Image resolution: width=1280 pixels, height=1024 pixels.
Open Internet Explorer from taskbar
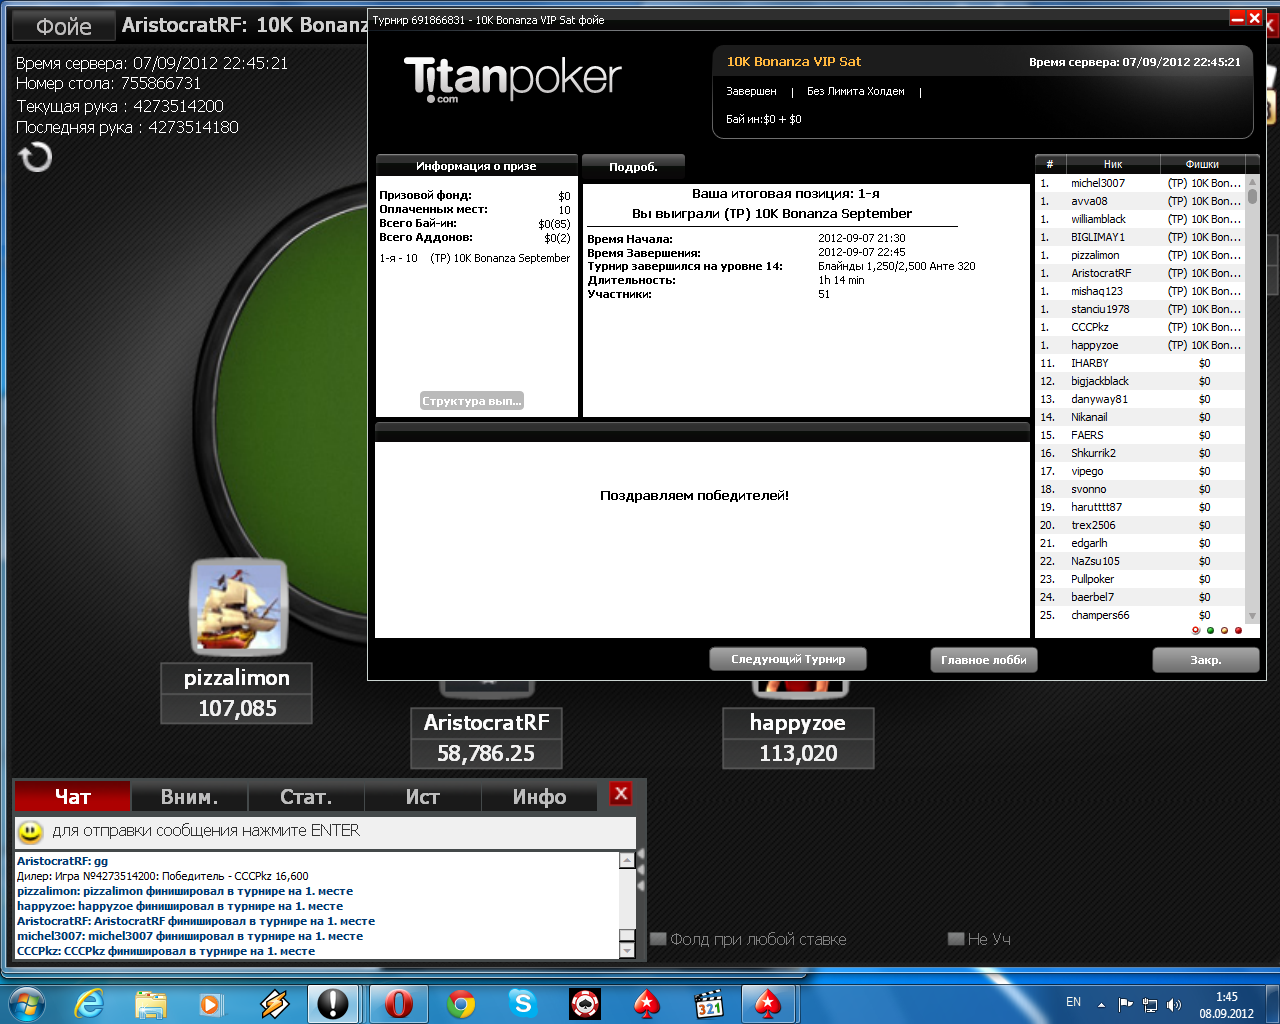coord(90,1003)
